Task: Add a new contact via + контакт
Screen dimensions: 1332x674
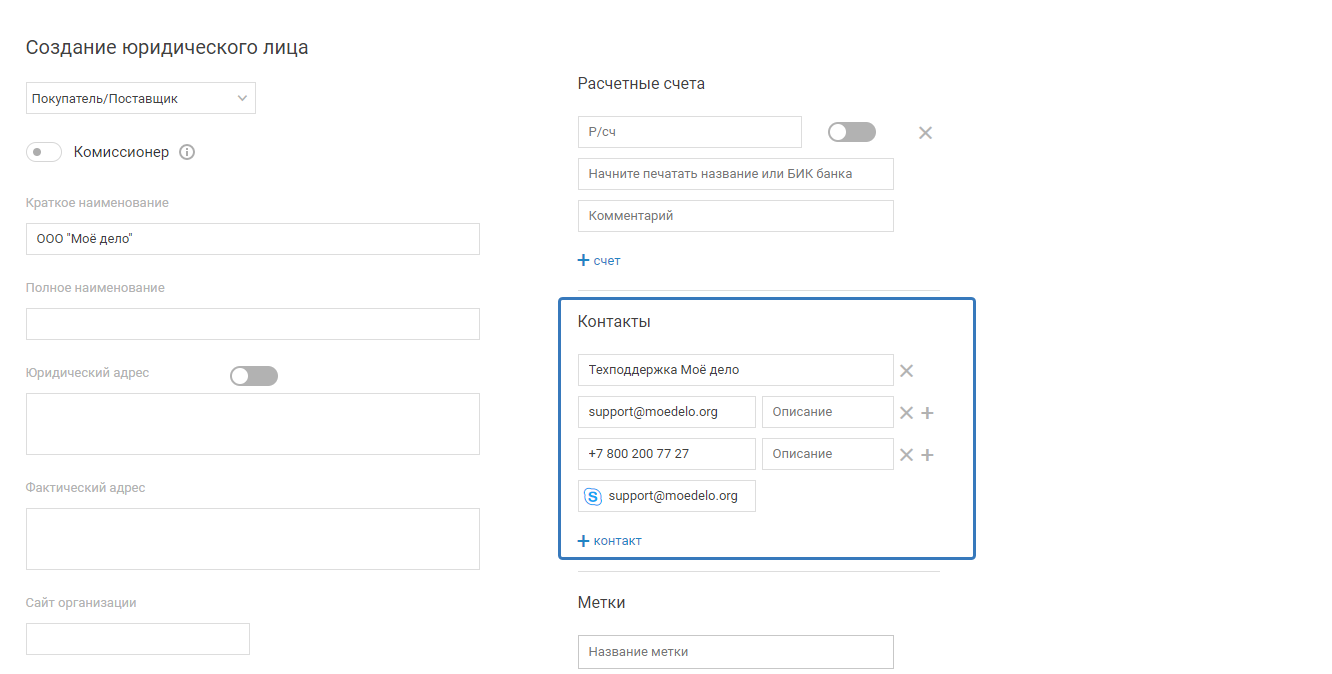Action: (610, 541)
